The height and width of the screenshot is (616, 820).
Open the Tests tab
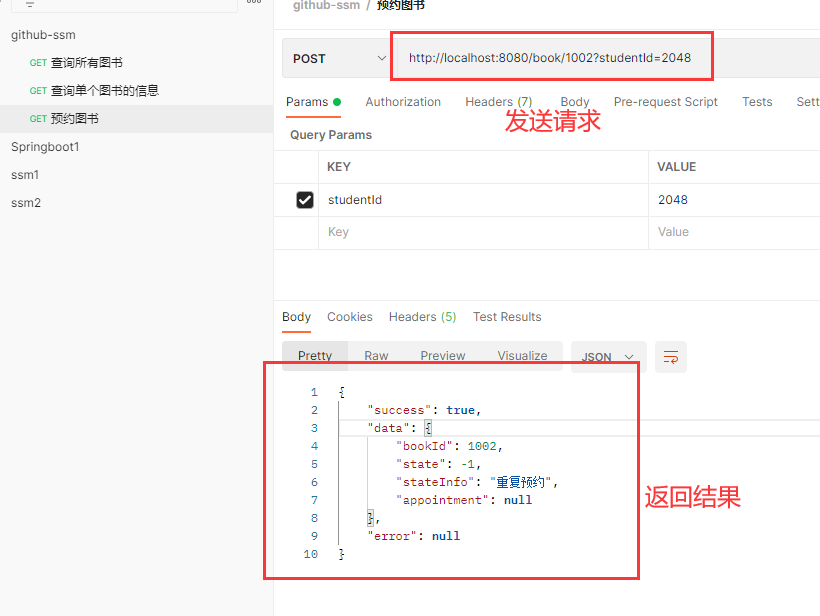coord(757,102)
